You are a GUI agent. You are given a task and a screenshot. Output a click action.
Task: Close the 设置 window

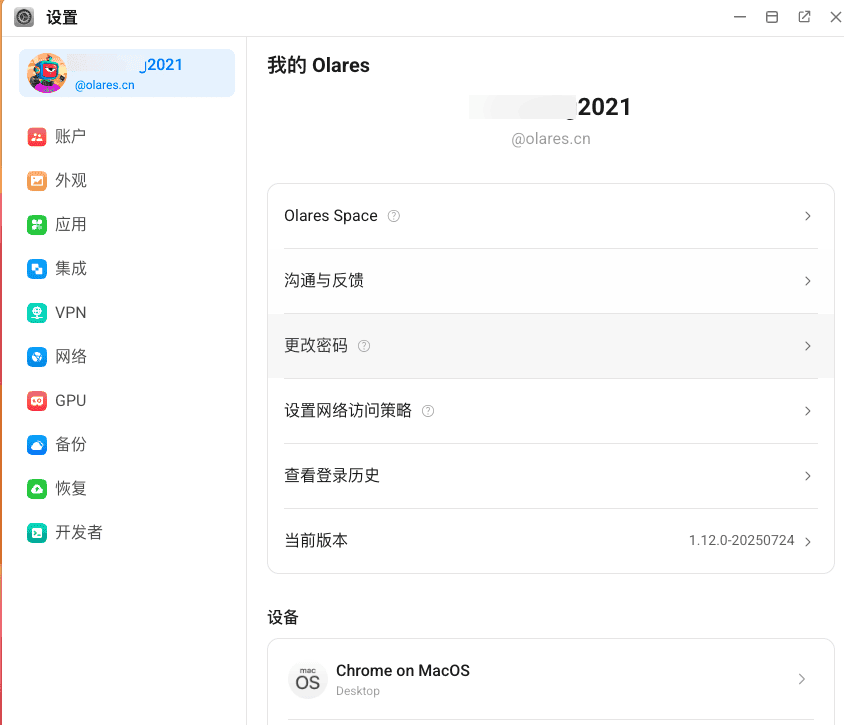(835, 17)
